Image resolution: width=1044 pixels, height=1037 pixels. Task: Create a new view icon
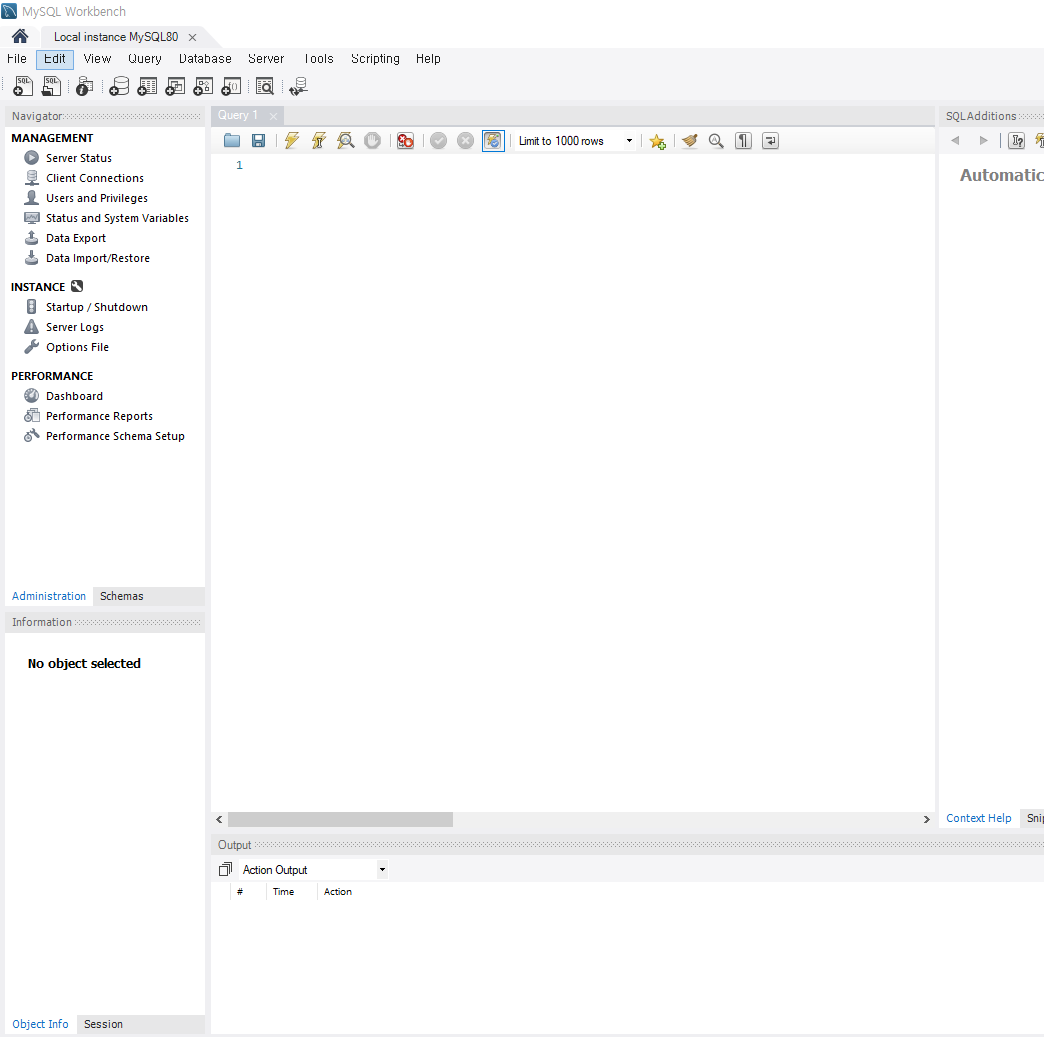175,86
